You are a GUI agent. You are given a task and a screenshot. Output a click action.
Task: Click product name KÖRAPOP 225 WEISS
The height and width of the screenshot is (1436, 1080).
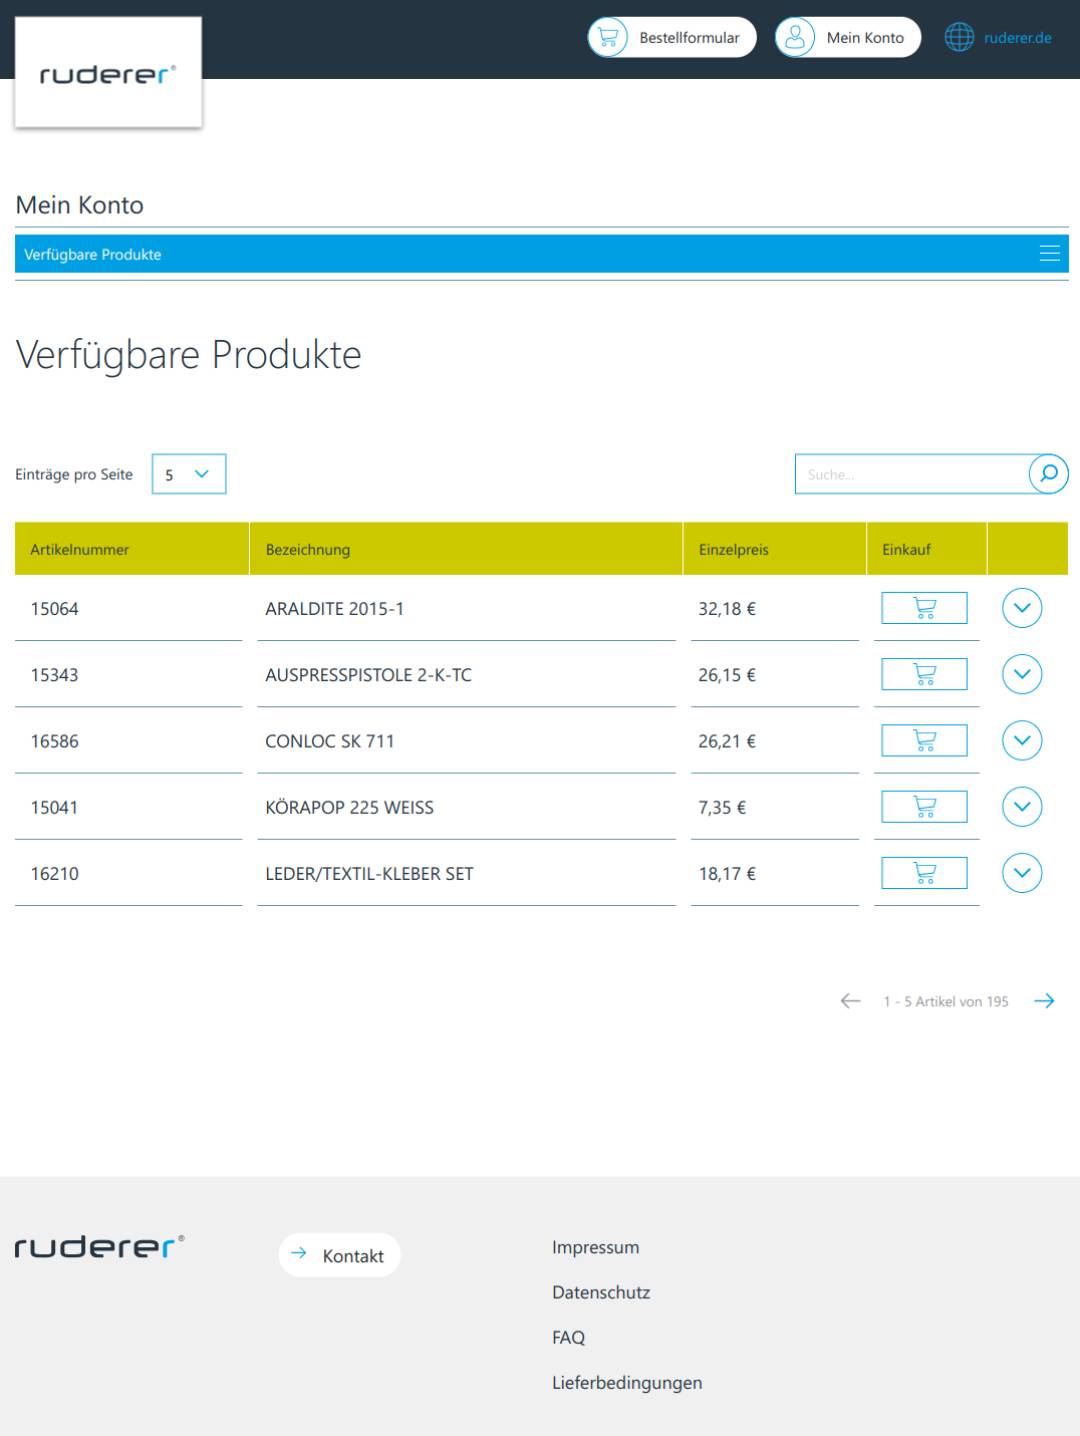[349, 807]
